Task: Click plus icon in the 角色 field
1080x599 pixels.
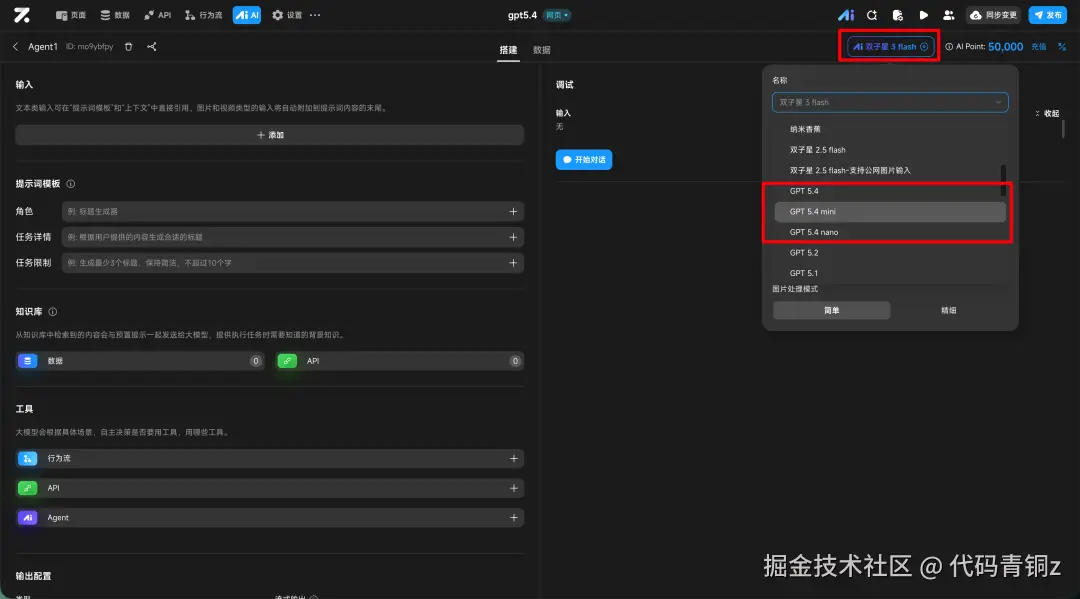Action: (x=513, y=211)
